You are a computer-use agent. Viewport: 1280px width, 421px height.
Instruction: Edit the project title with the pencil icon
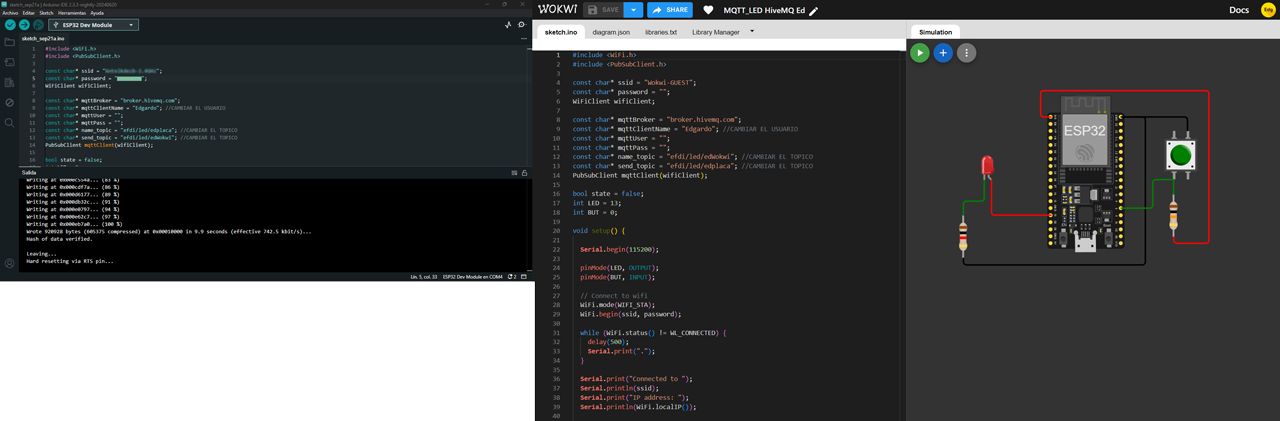[814, 11]
